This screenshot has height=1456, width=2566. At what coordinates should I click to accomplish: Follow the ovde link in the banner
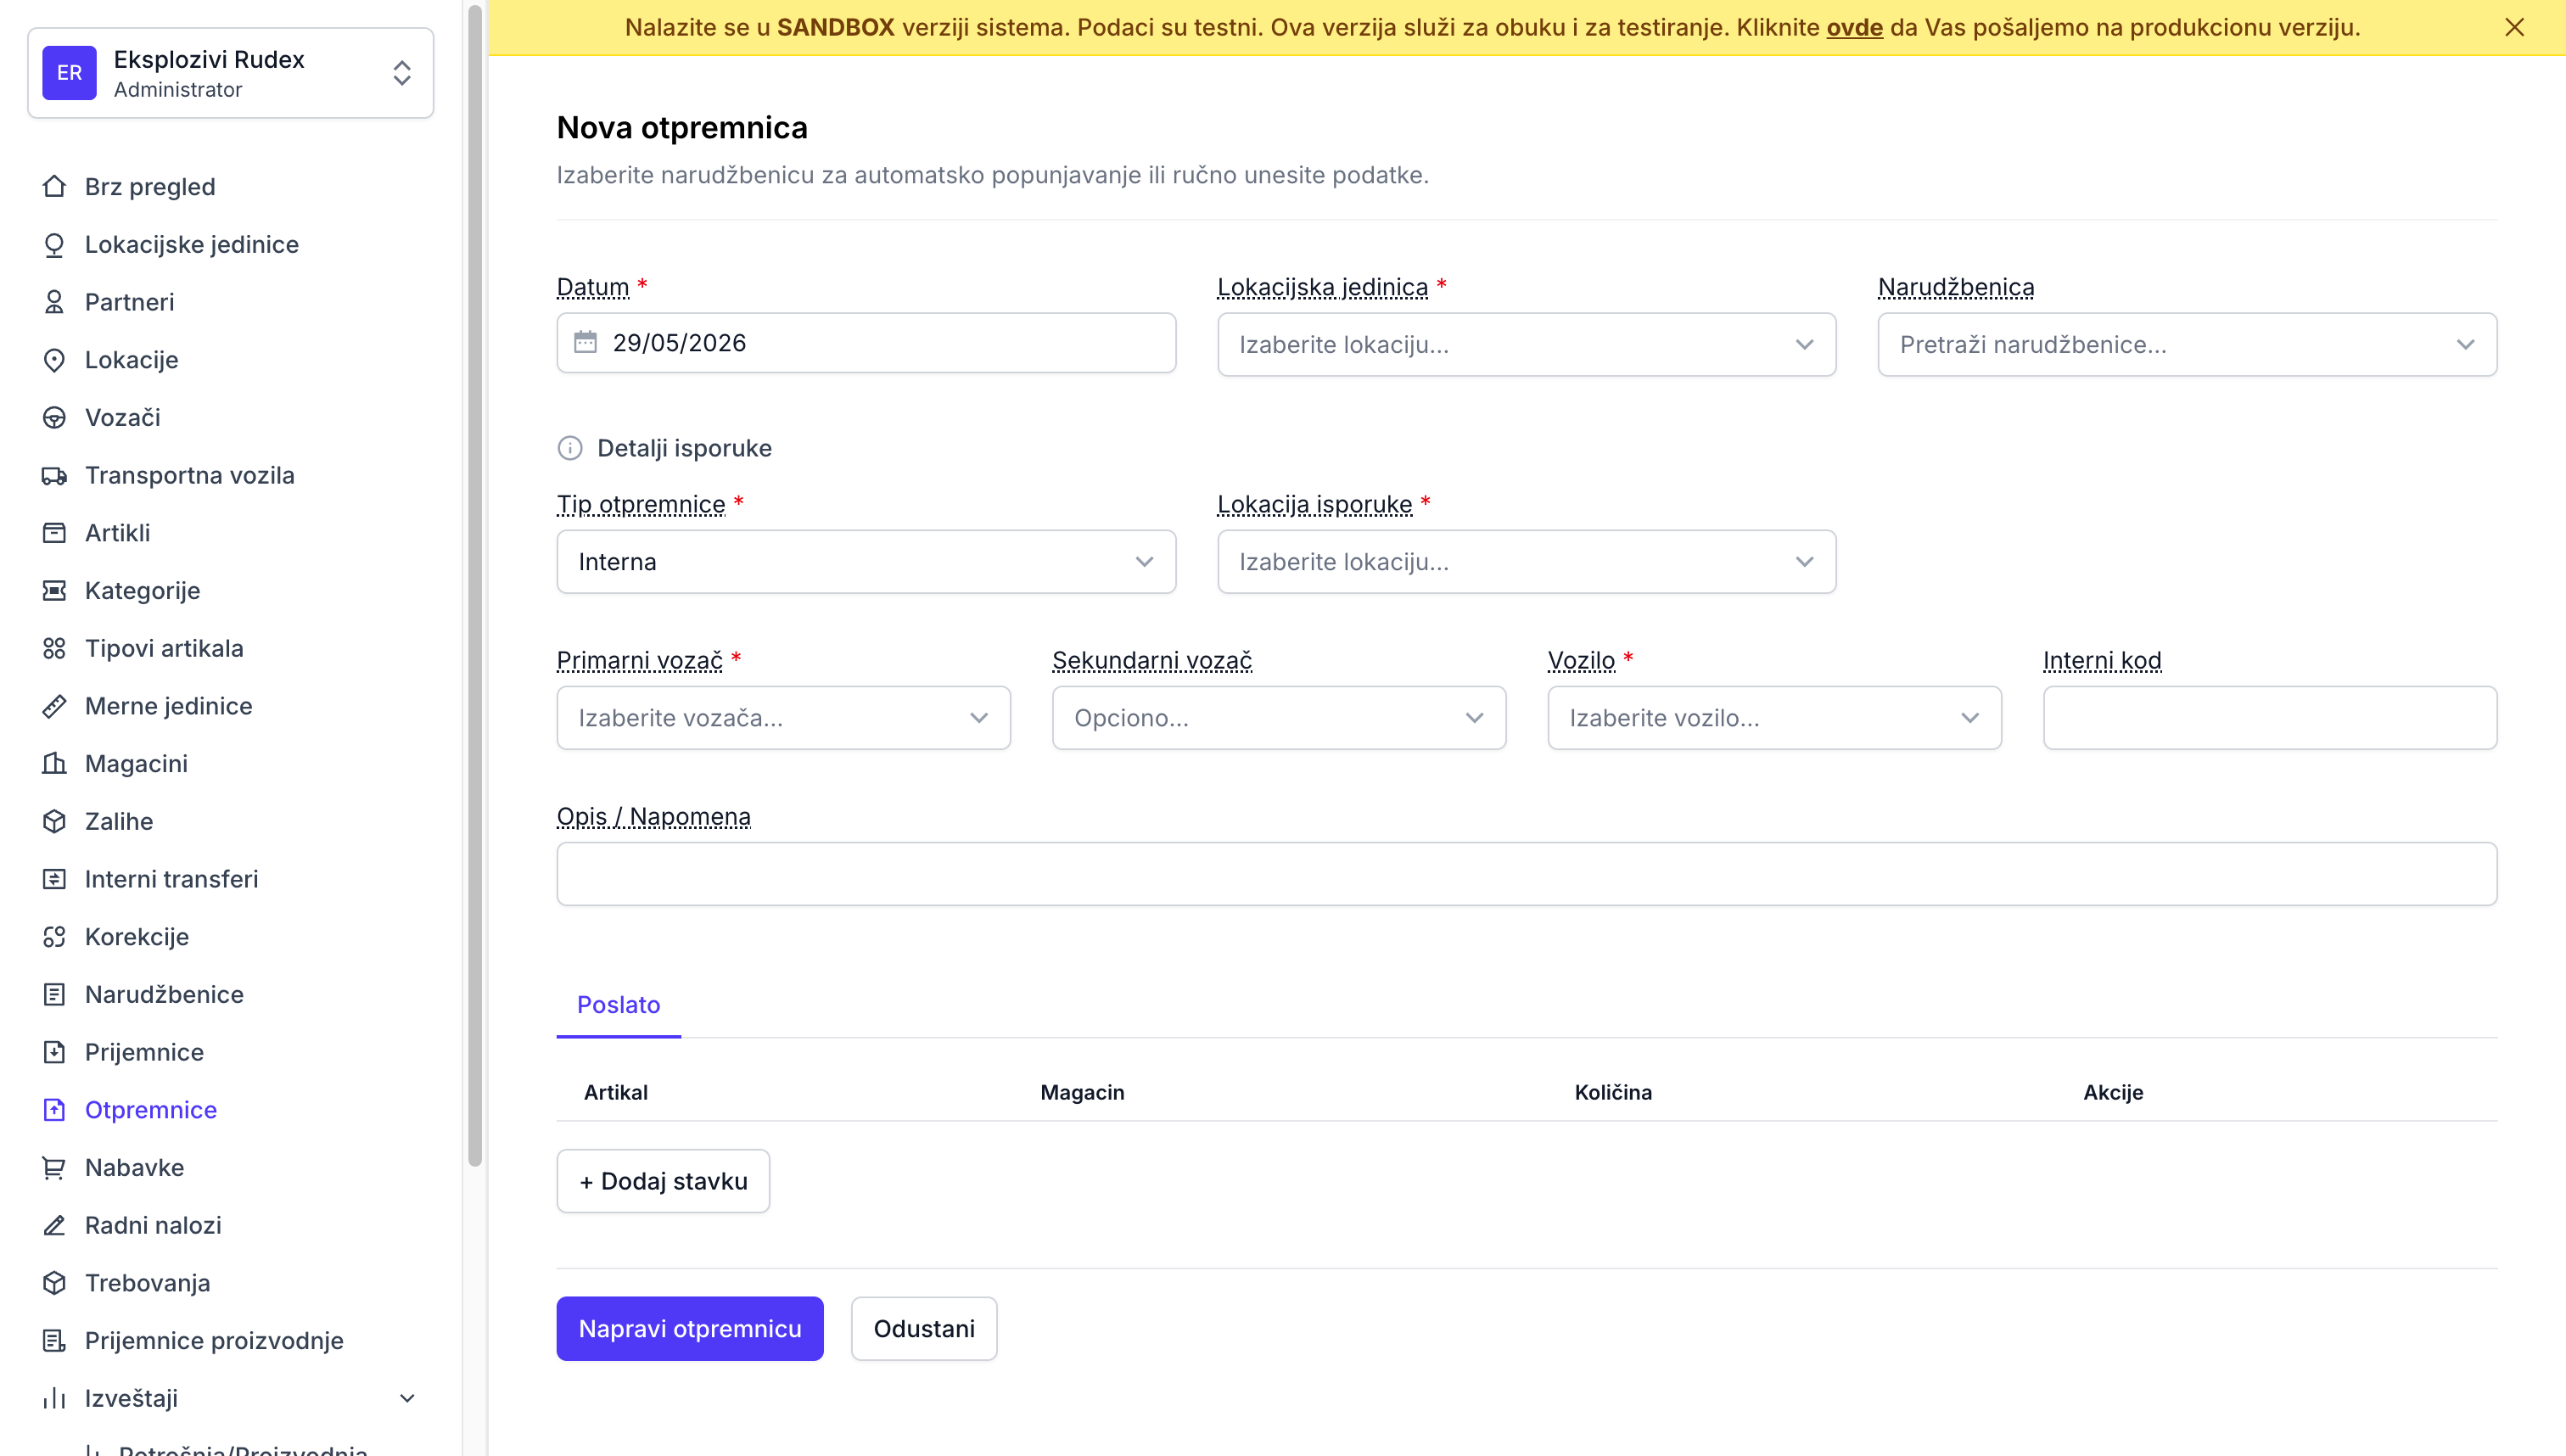tap(1854, 27)
